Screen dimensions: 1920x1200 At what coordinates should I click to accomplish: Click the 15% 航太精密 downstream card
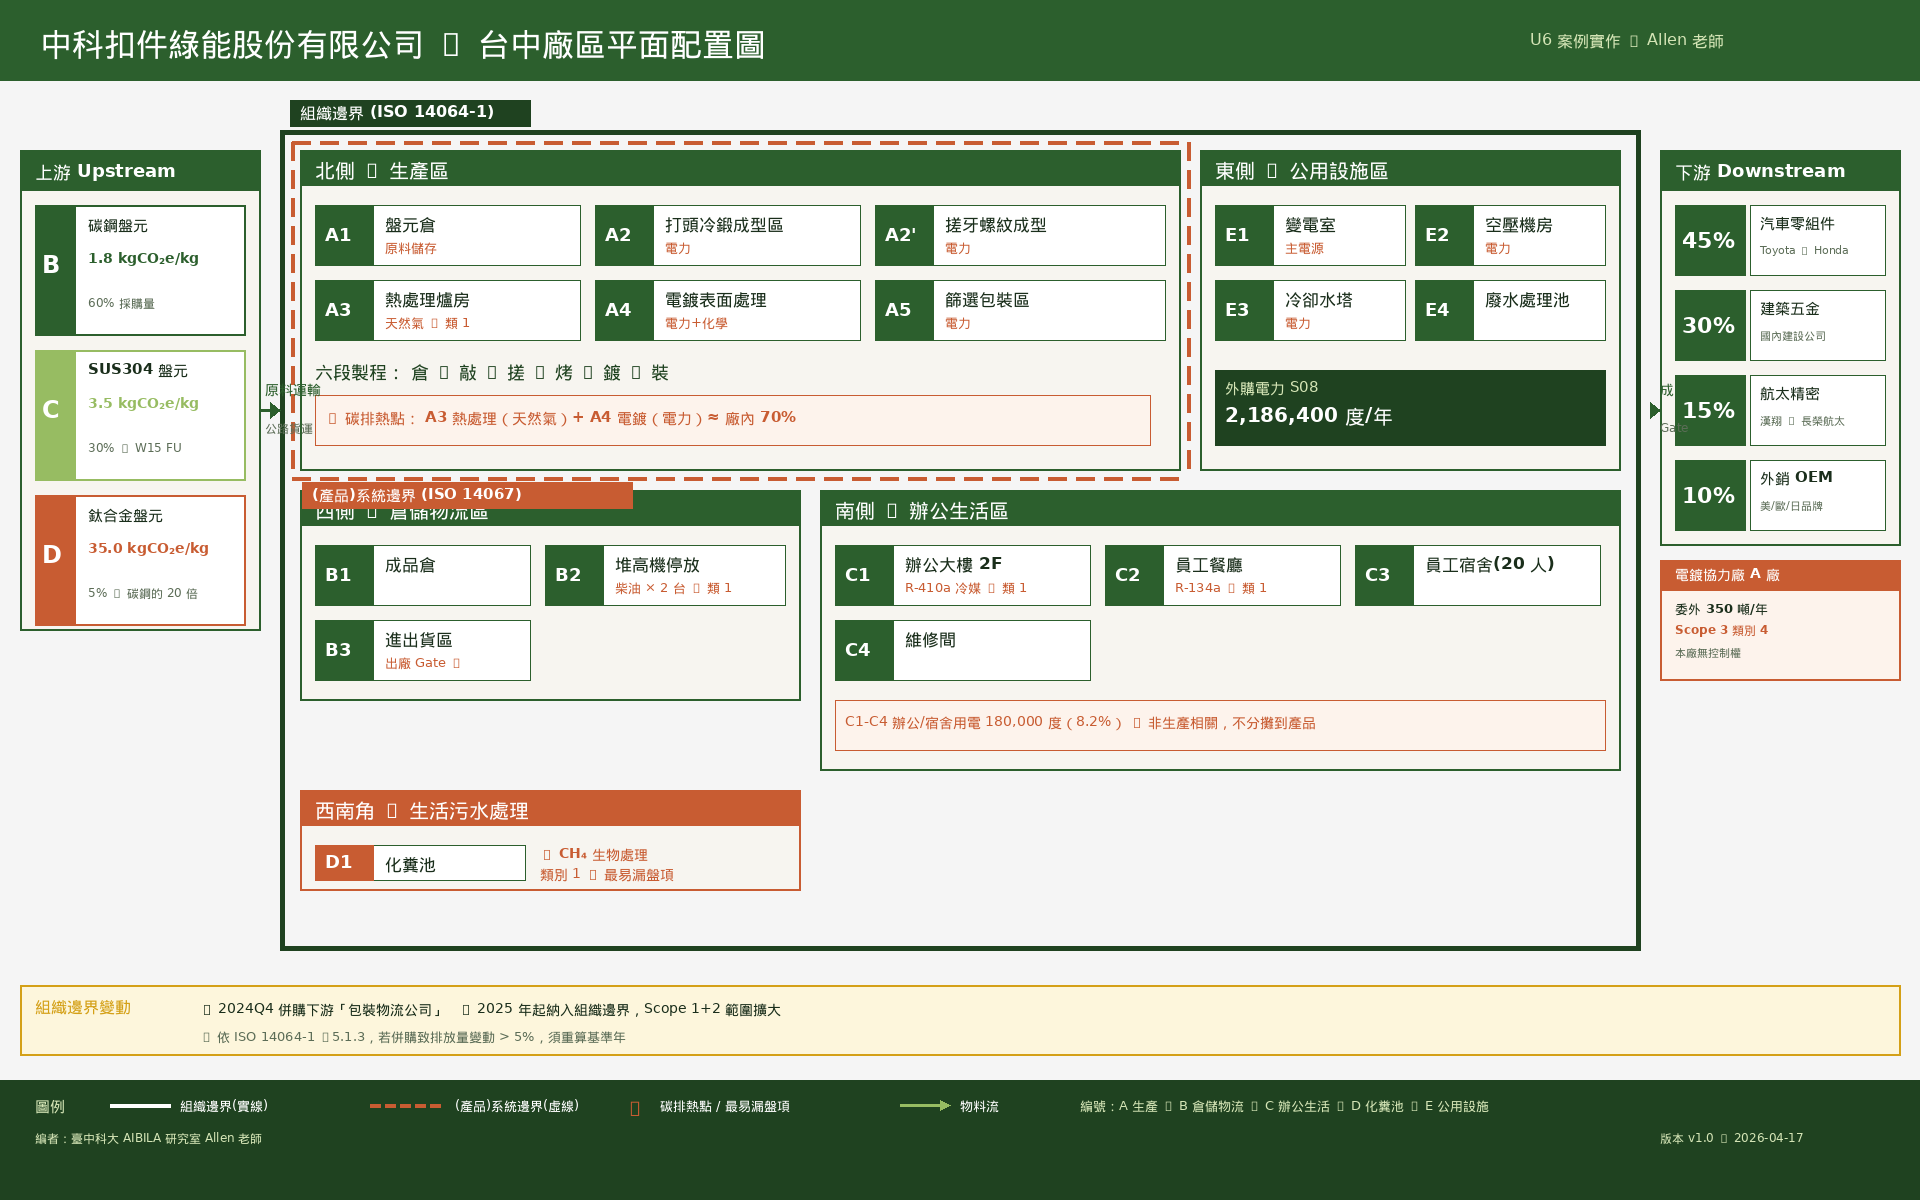pyautogui.click(x=1780, y=411)
